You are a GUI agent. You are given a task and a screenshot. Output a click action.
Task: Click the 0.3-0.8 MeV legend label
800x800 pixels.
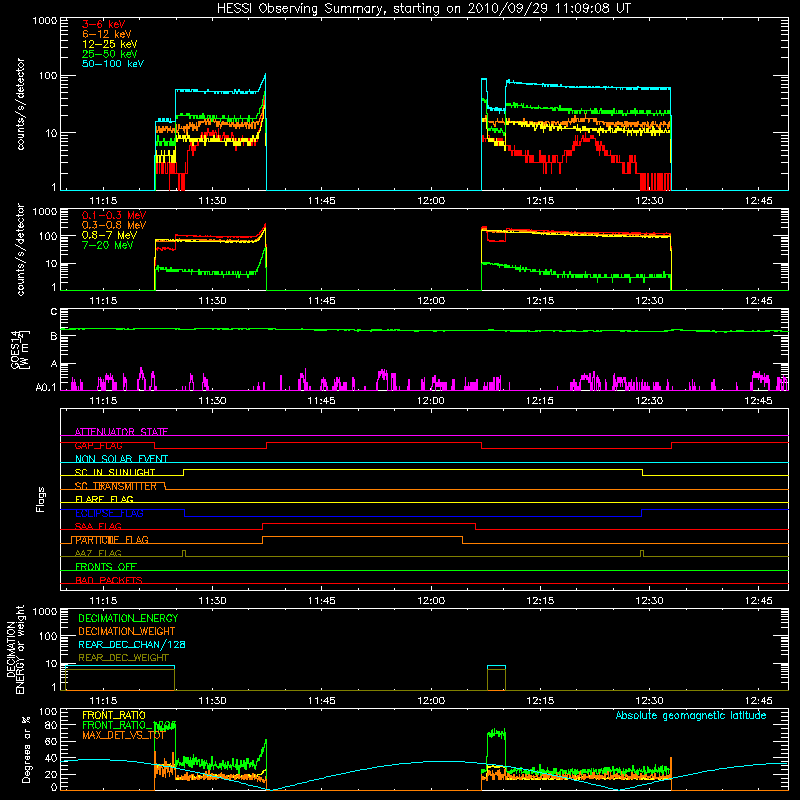click(114, 225)
